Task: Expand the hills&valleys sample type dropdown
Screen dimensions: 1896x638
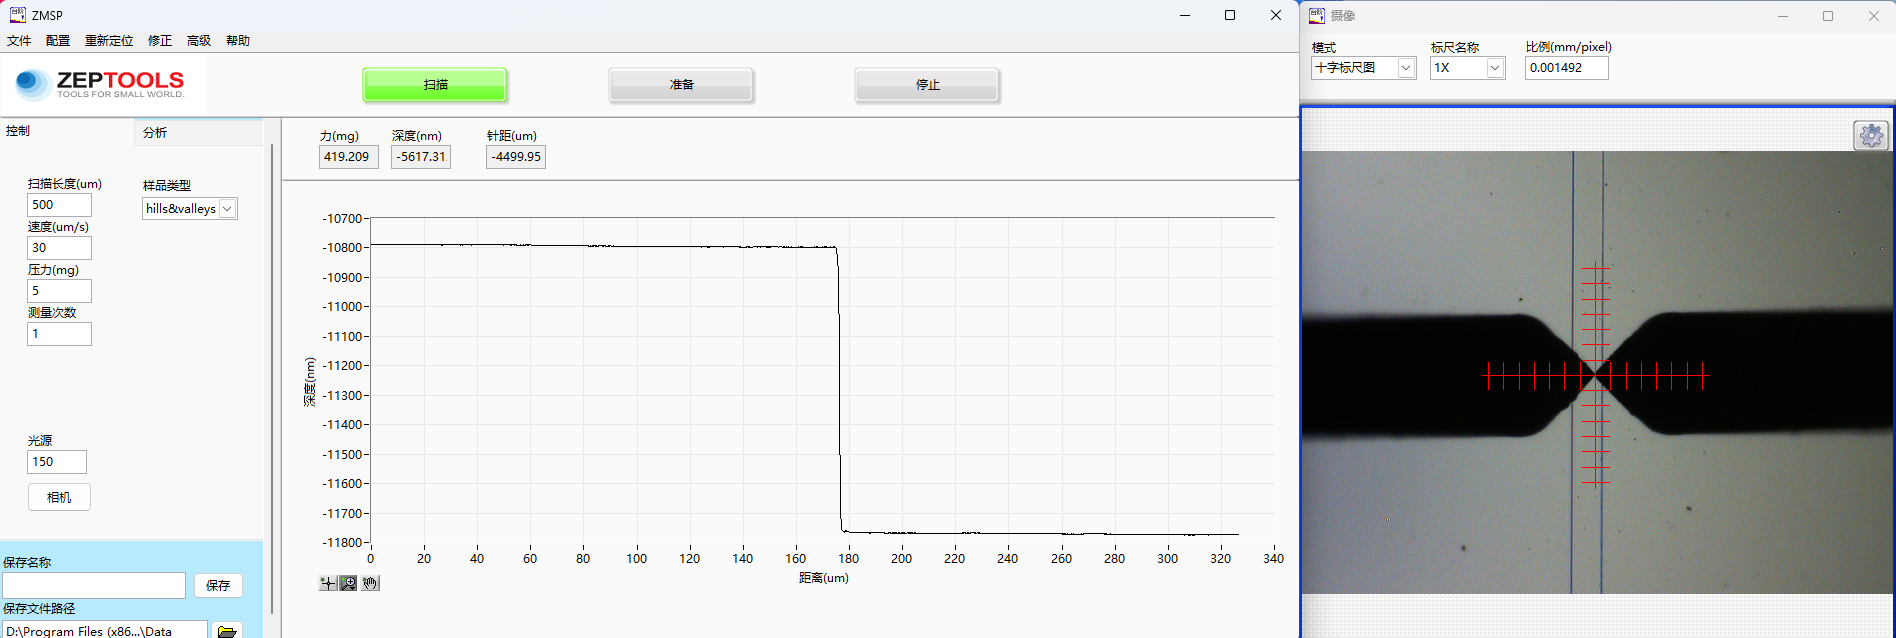Action: (x=228, y=209)
